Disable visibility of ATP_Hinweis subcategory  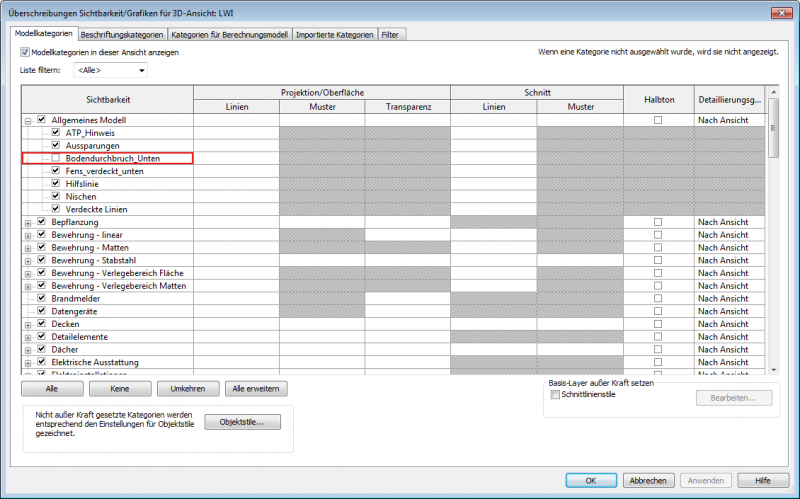(56, 133)
